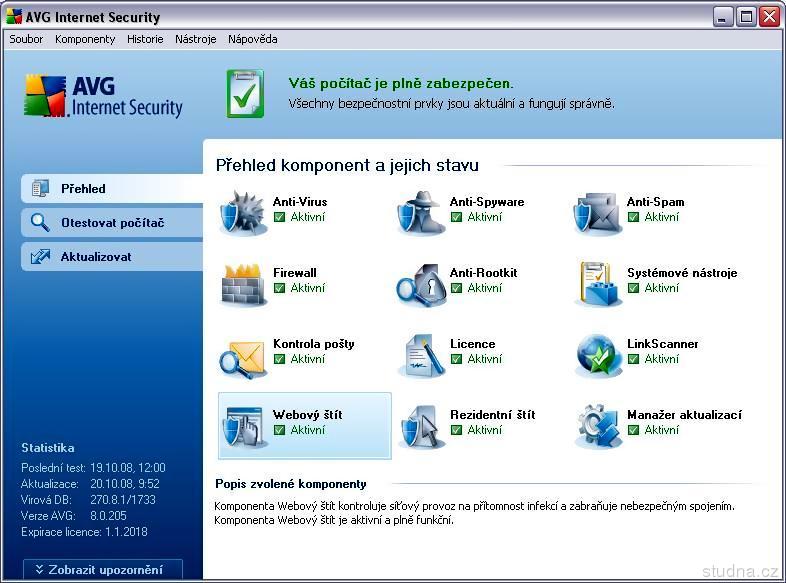Maximize the AVG Internet Security window

coord(746,18)
